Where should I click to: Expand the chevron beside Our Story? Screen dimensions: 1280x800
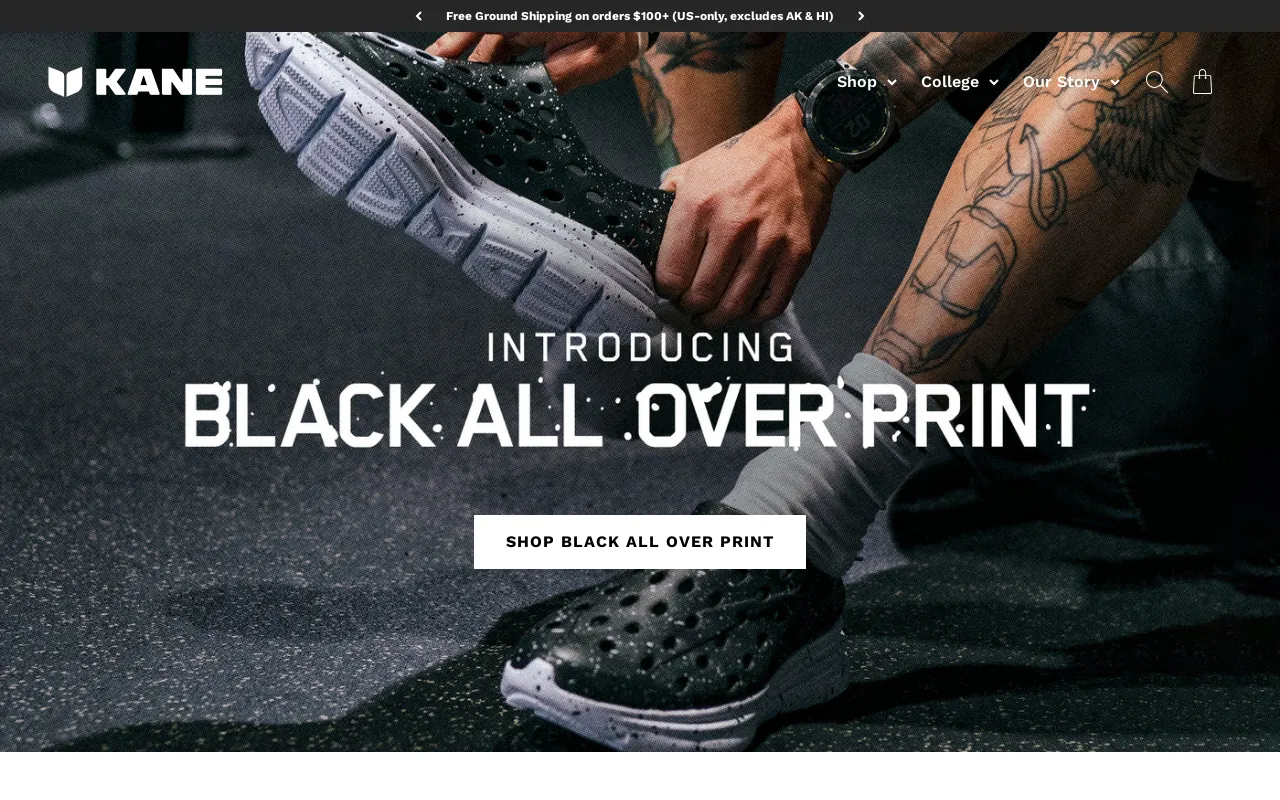tap(1115, 83)
